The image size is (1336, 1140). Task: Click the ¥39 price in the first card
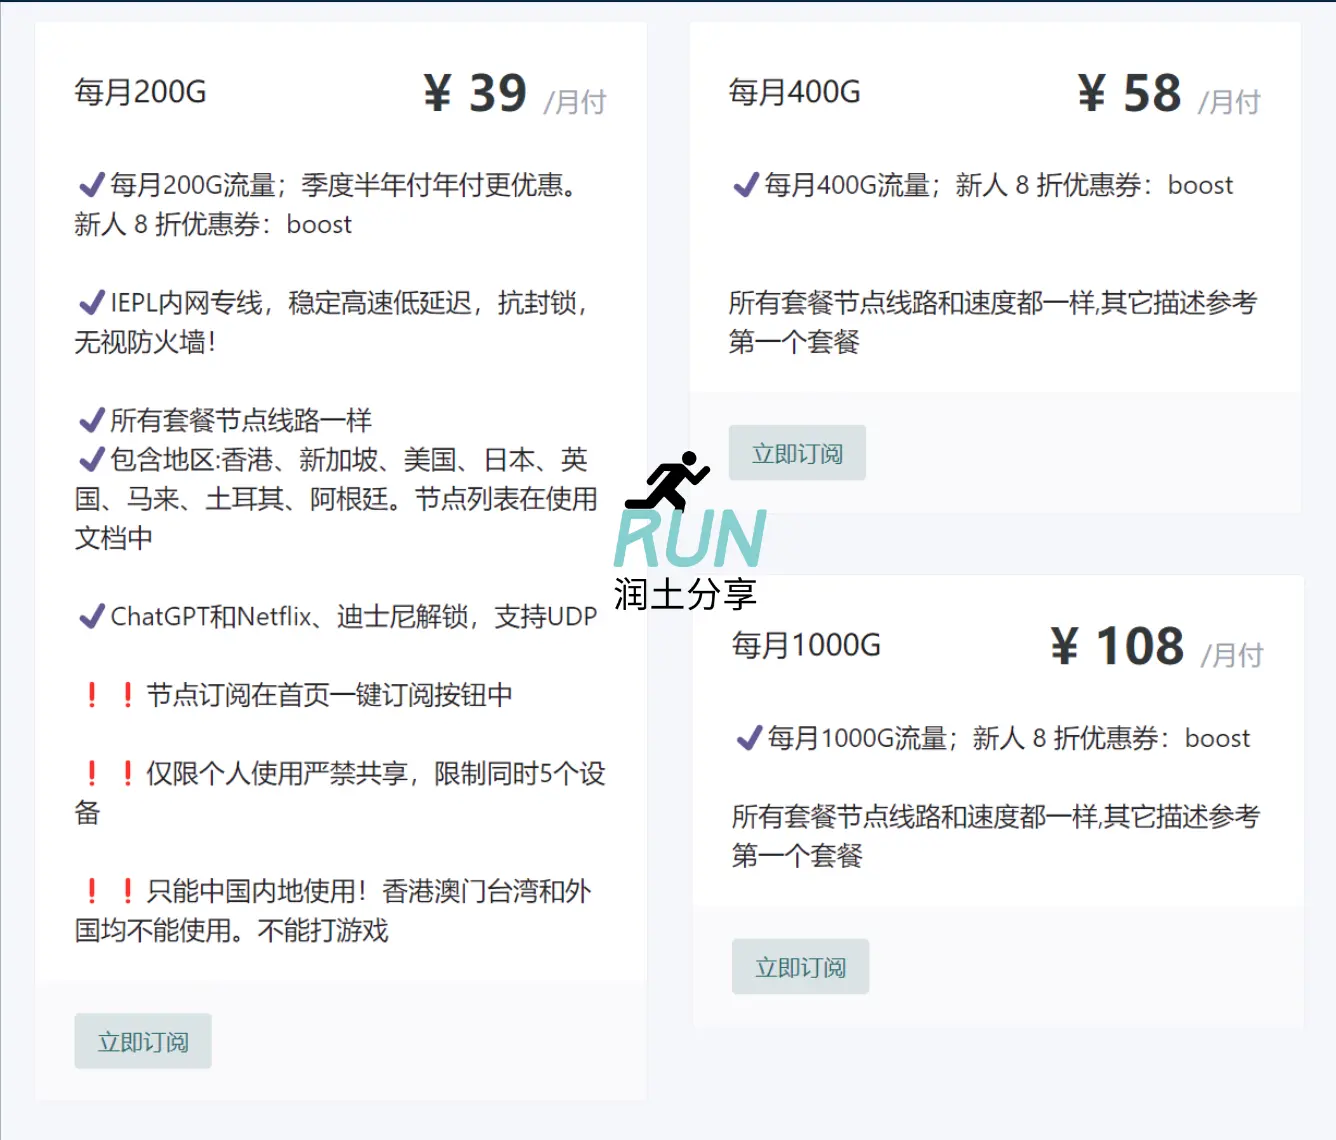[x=475, y=91]
